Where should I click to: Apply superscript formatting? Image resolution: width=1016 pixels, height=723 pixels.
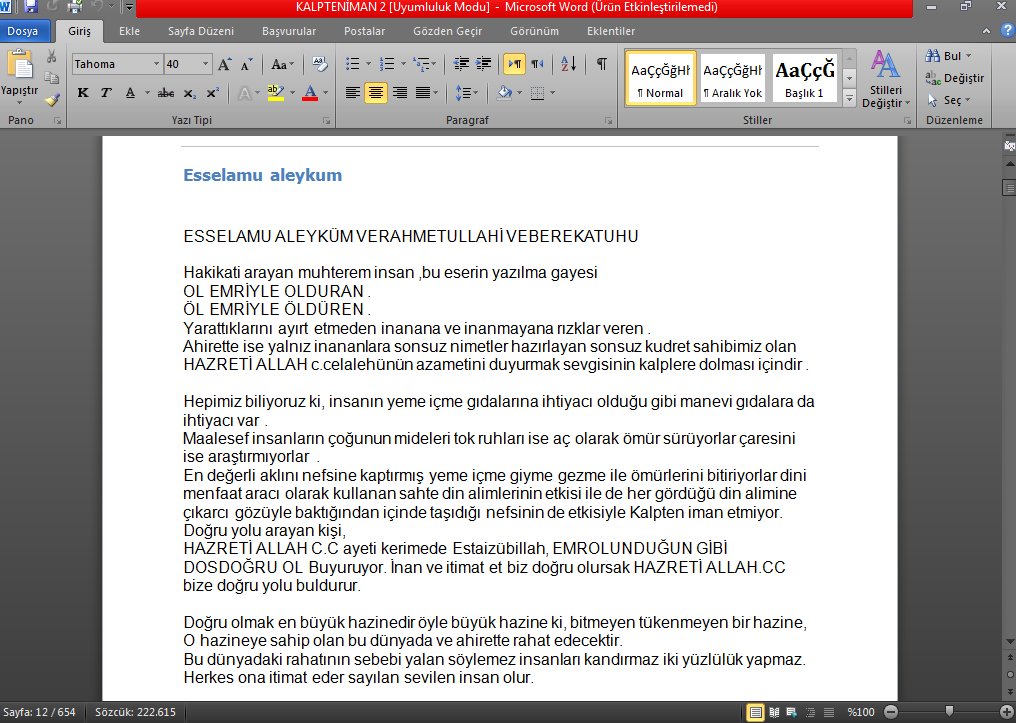point(212,93)
